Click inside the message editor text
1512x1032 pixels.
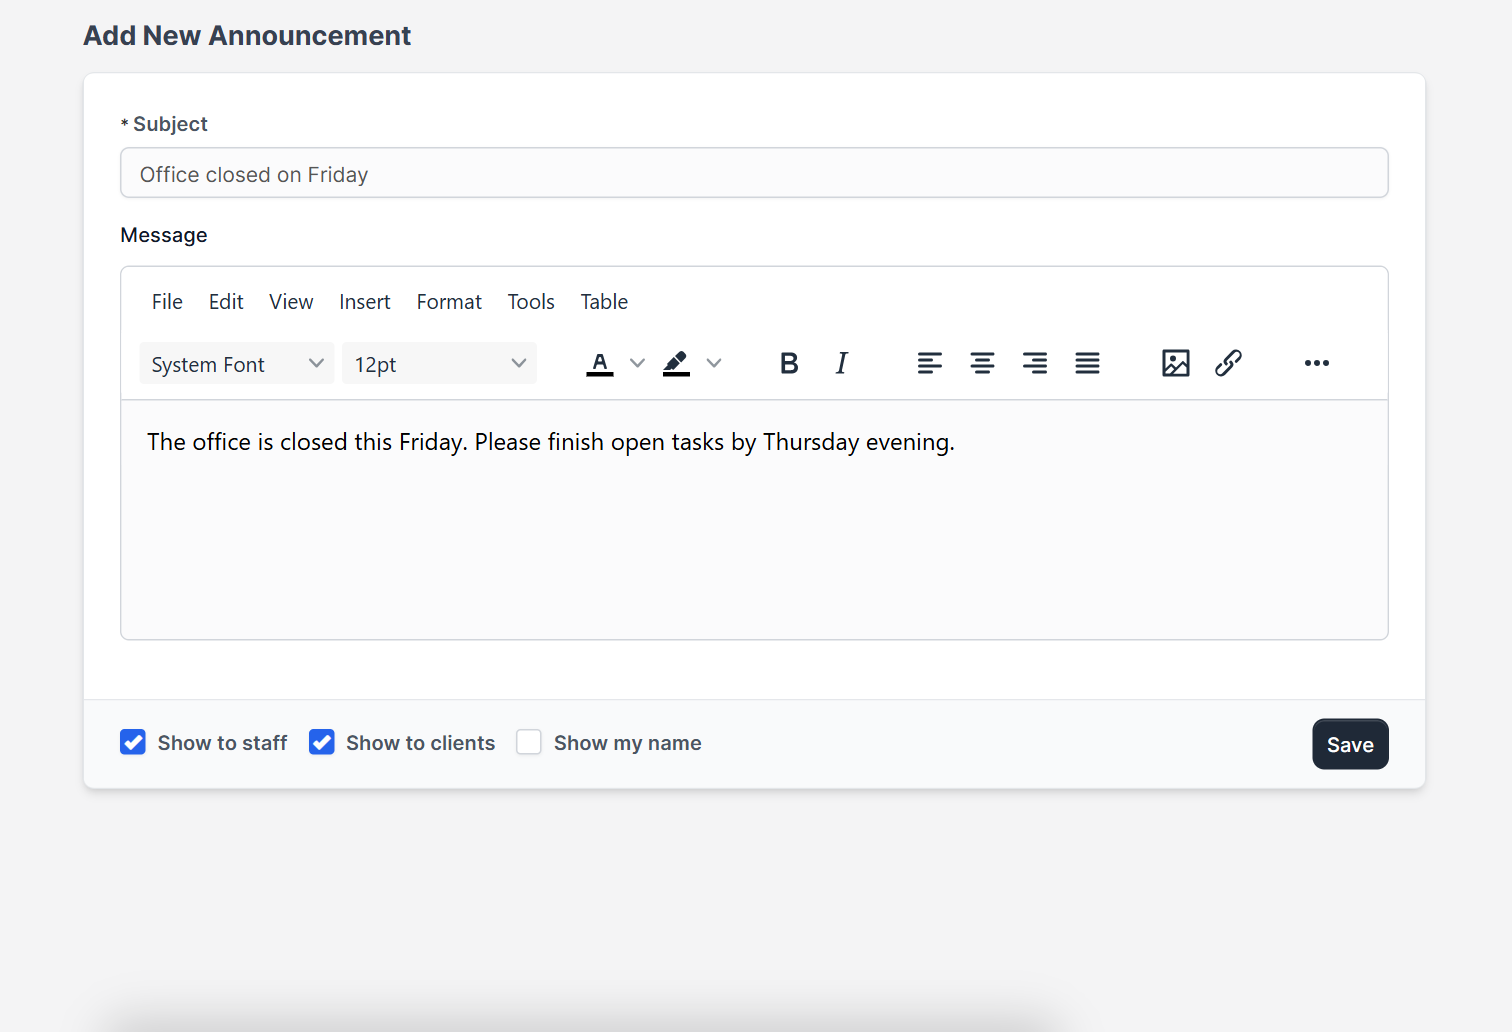(551, 442)
